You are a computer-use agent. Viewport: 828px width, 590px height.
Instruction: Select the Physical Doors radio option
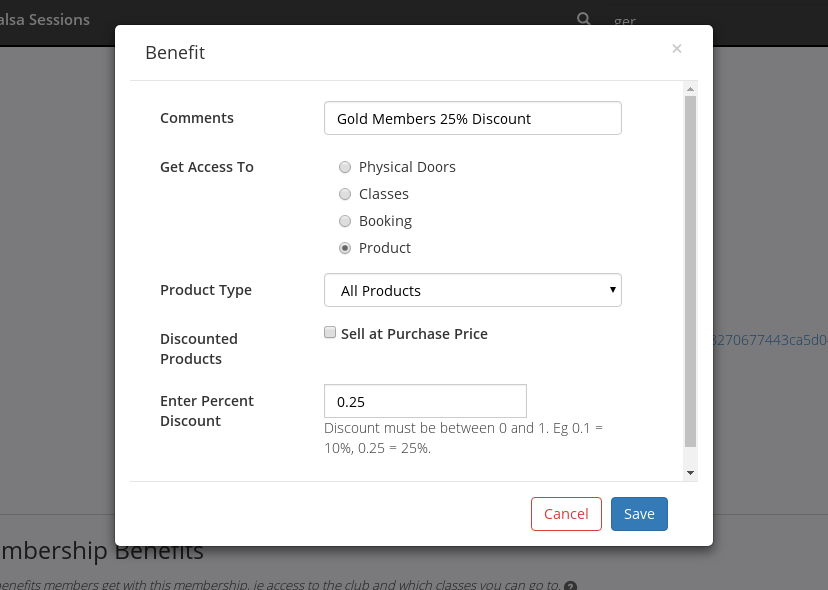345,167
